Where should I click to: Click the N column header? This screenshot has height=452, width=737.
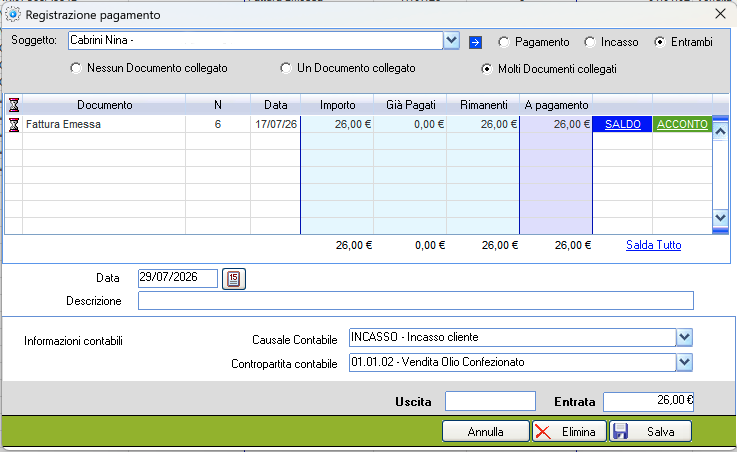218,105
